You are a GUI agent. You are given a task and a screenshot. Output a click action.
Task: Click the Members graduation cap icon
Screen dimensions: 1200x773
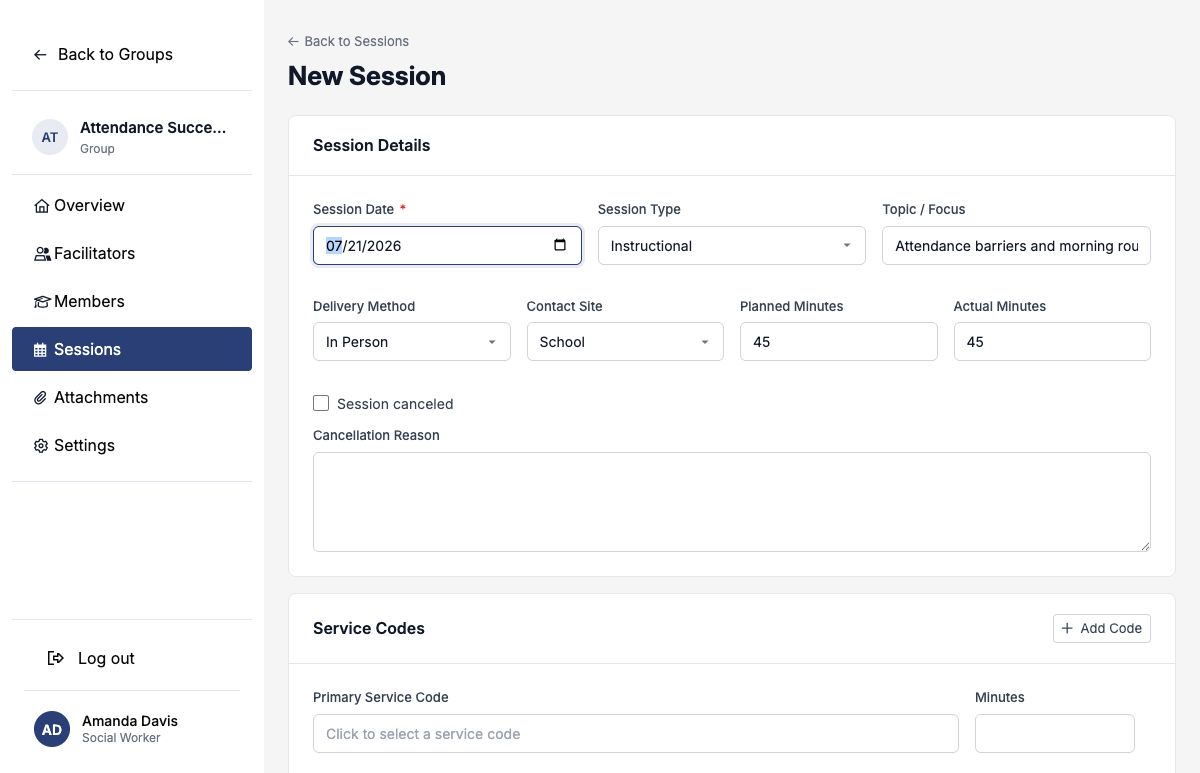click(42, 302)
